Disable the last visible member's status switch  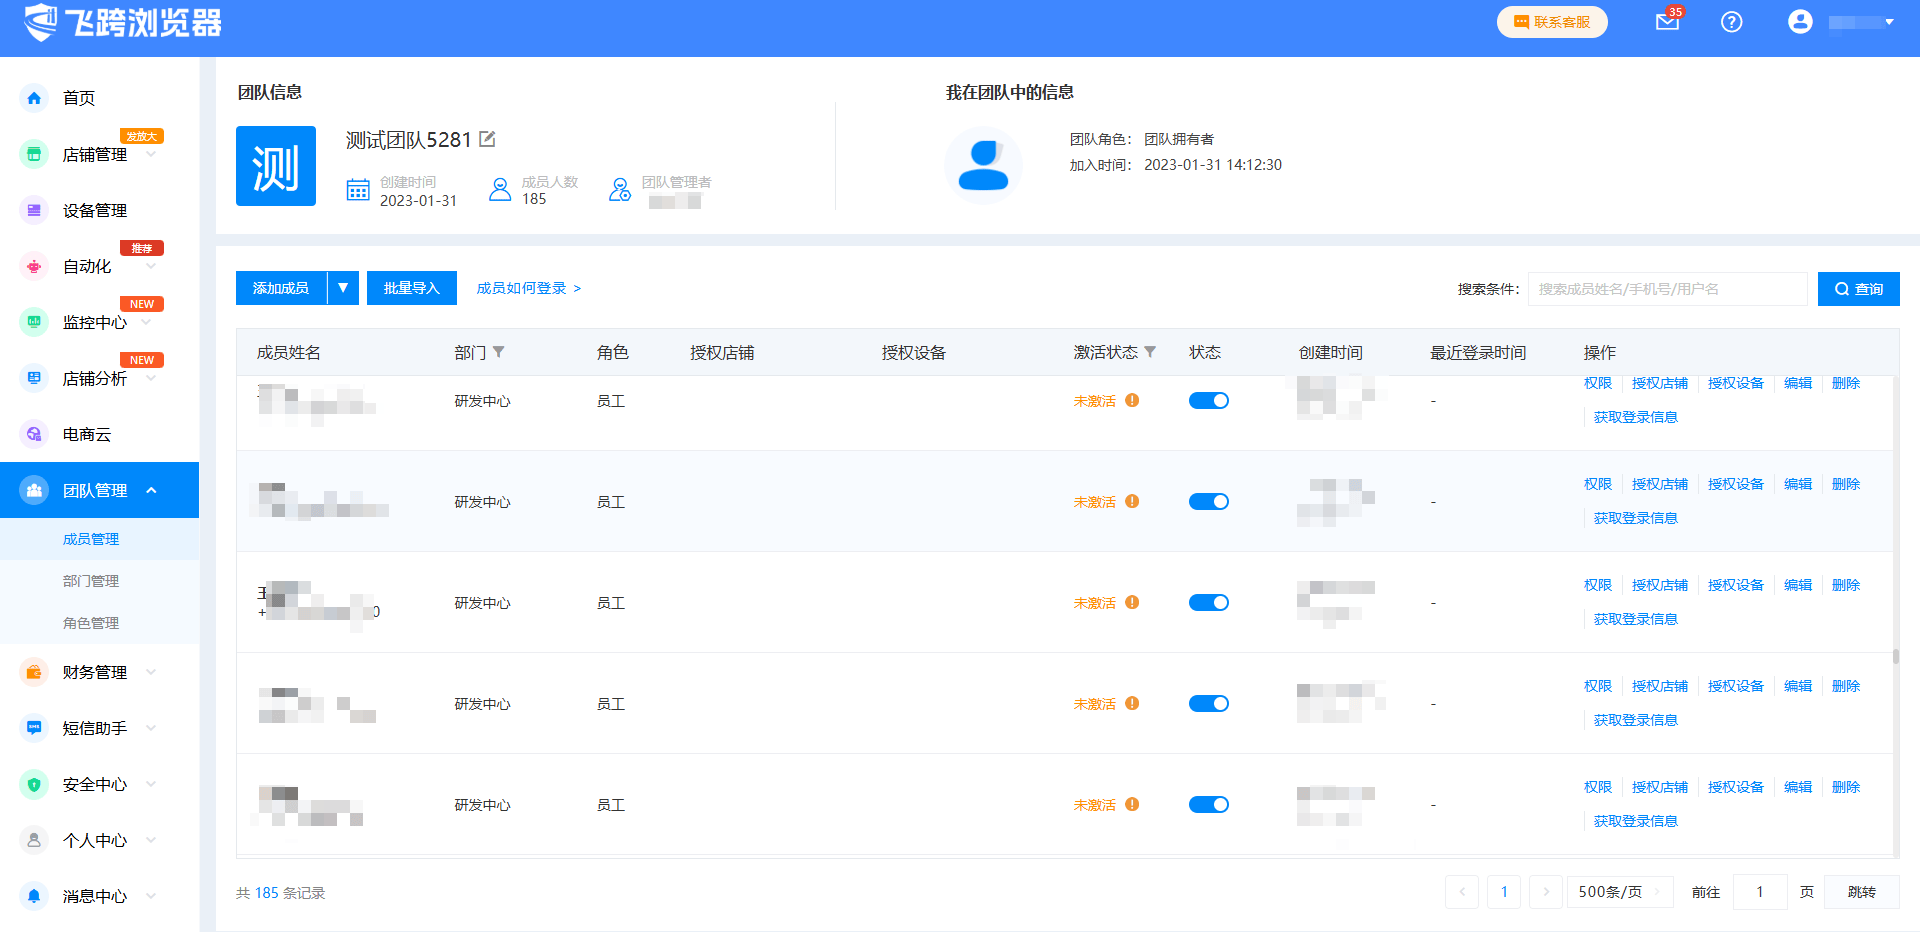point(1208,805)
